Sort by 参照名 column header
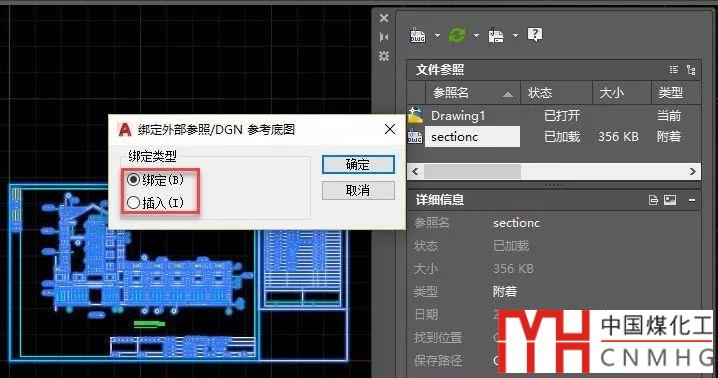The width and height of the screenshot is (718, 378). click(473, 93)
